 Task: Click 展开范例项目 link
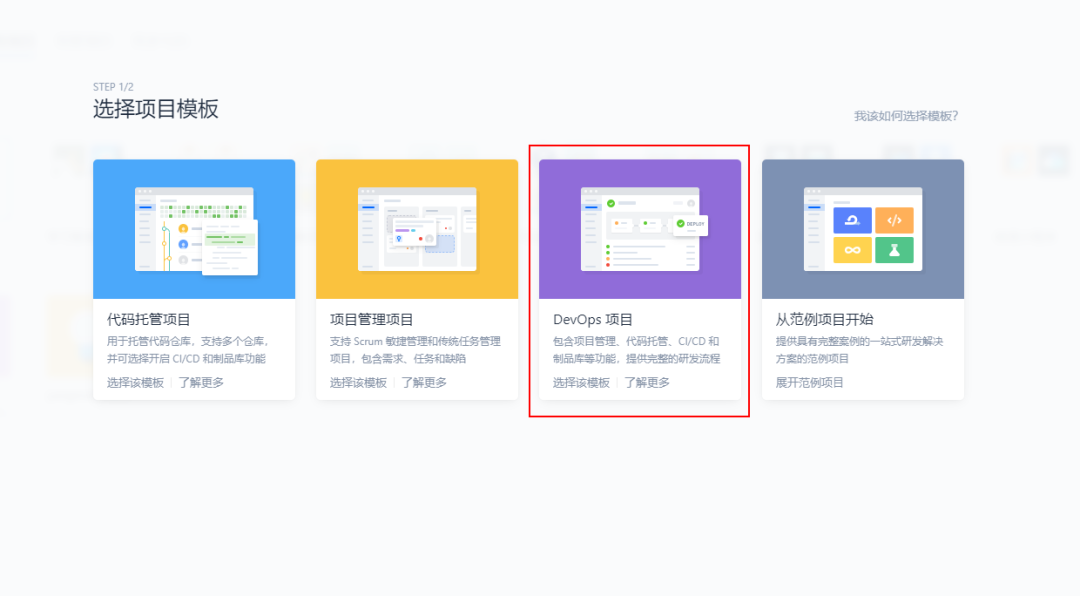point(809,382)
